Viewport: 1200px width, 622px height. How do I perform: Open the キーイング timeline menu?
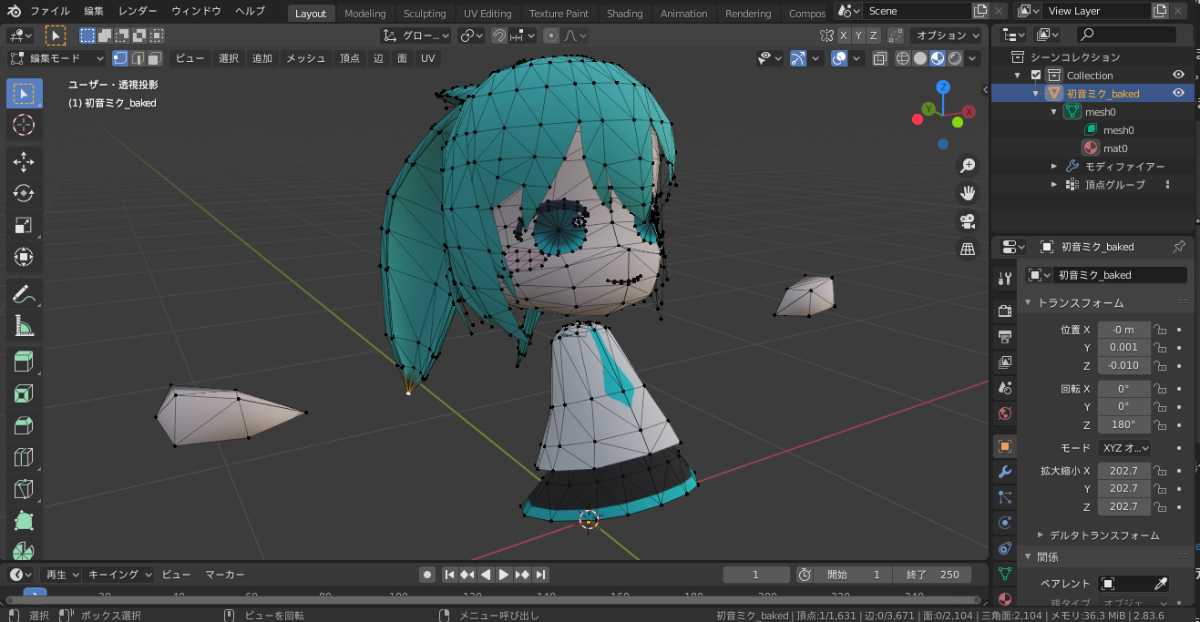click(120, 574)
